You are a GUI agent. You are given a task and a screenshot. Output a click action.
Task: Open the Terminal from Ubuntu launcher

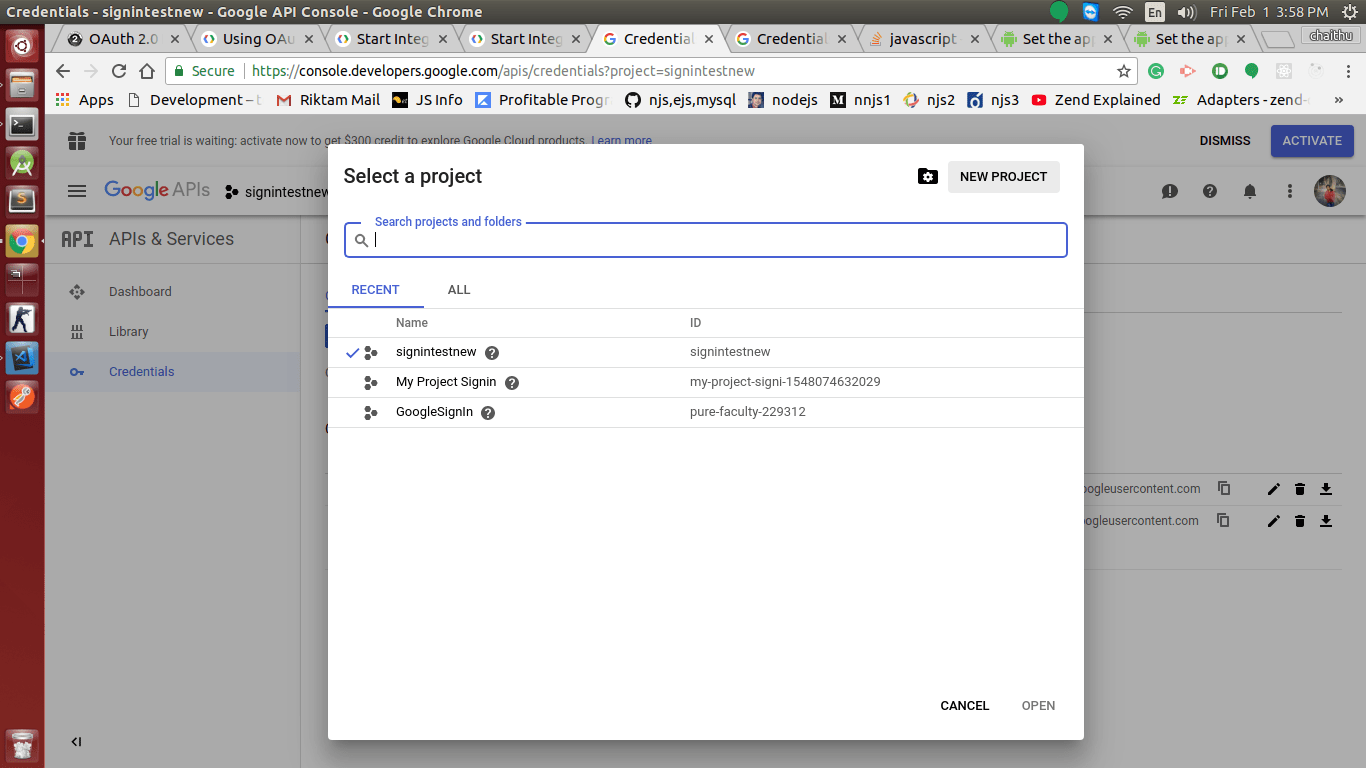[22, 125]
